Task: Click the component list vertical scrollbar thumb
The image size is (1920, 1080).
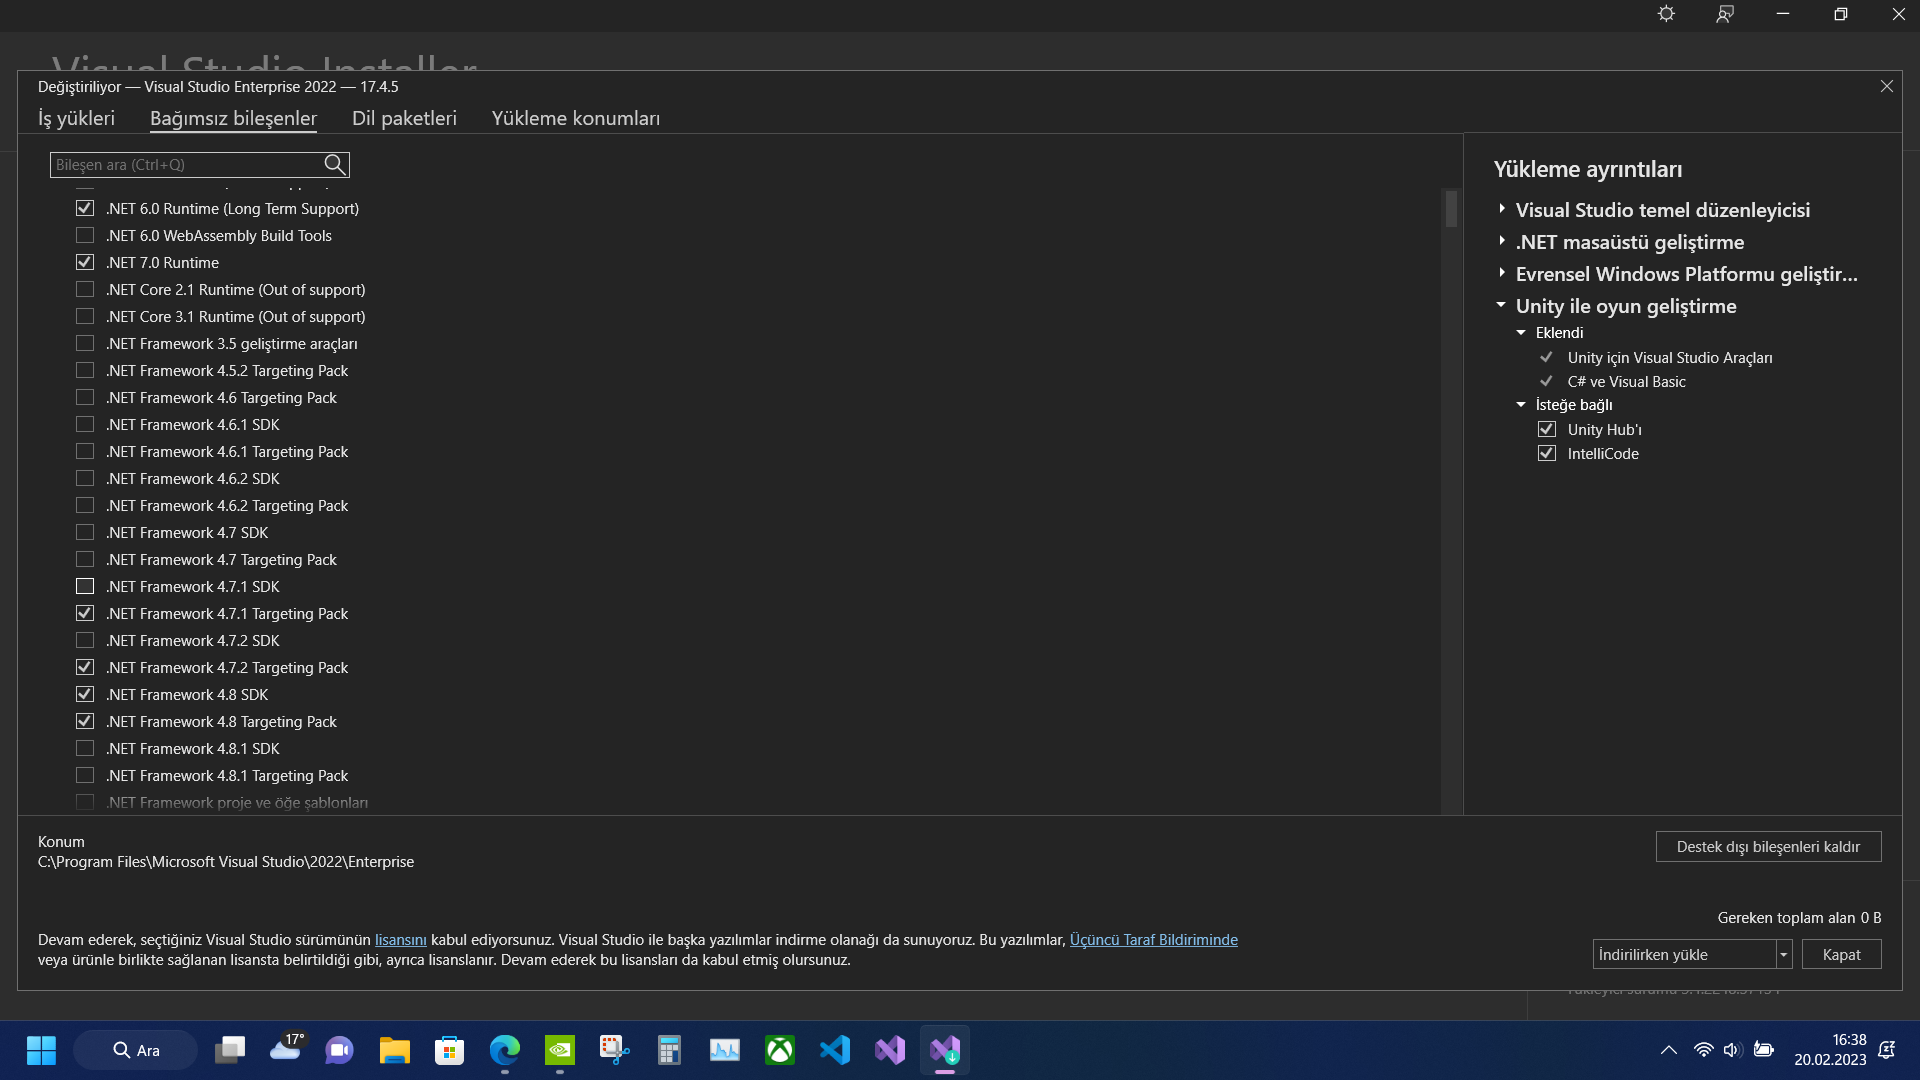Action: pos(1451,208)
